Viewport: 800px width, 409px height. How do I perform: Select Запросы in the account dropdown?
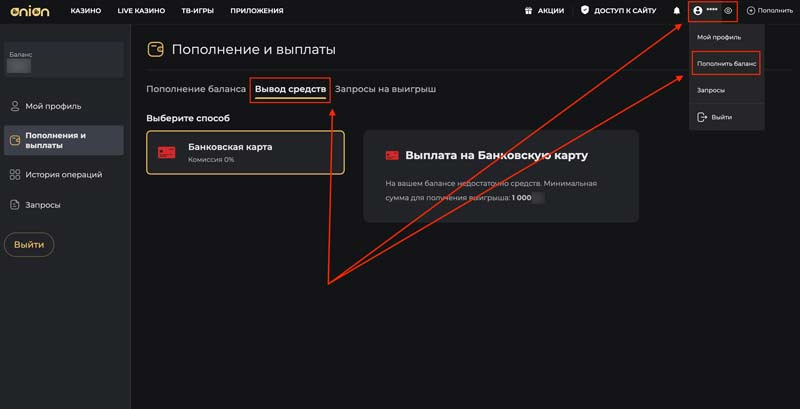[711, 90]
